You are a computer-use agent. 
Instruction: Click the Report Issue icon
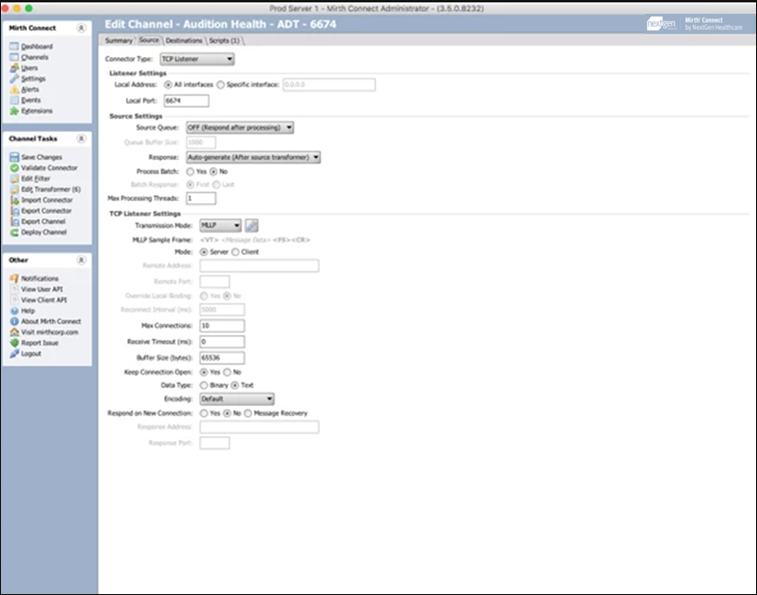tap(14, 342)
